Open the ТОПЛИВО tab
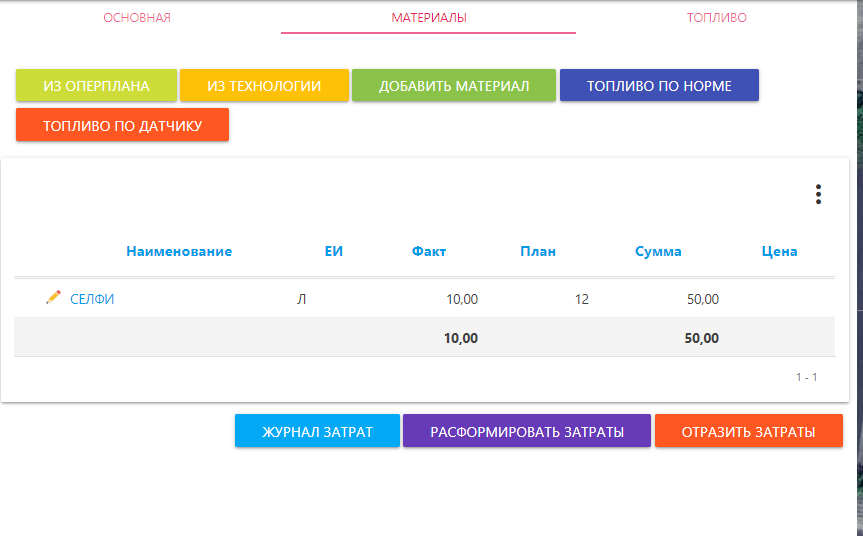 [716, 18]
